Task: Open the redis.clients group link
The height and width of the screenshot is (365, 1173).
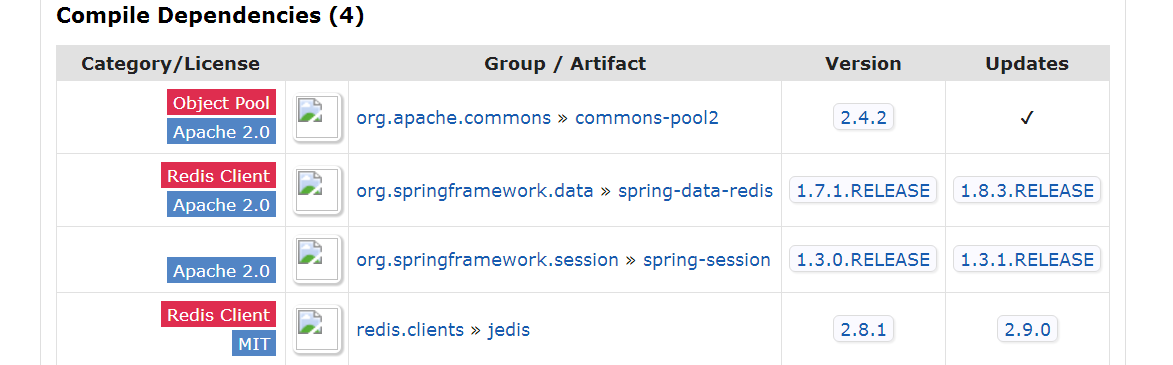Action: tap(410, 329)
